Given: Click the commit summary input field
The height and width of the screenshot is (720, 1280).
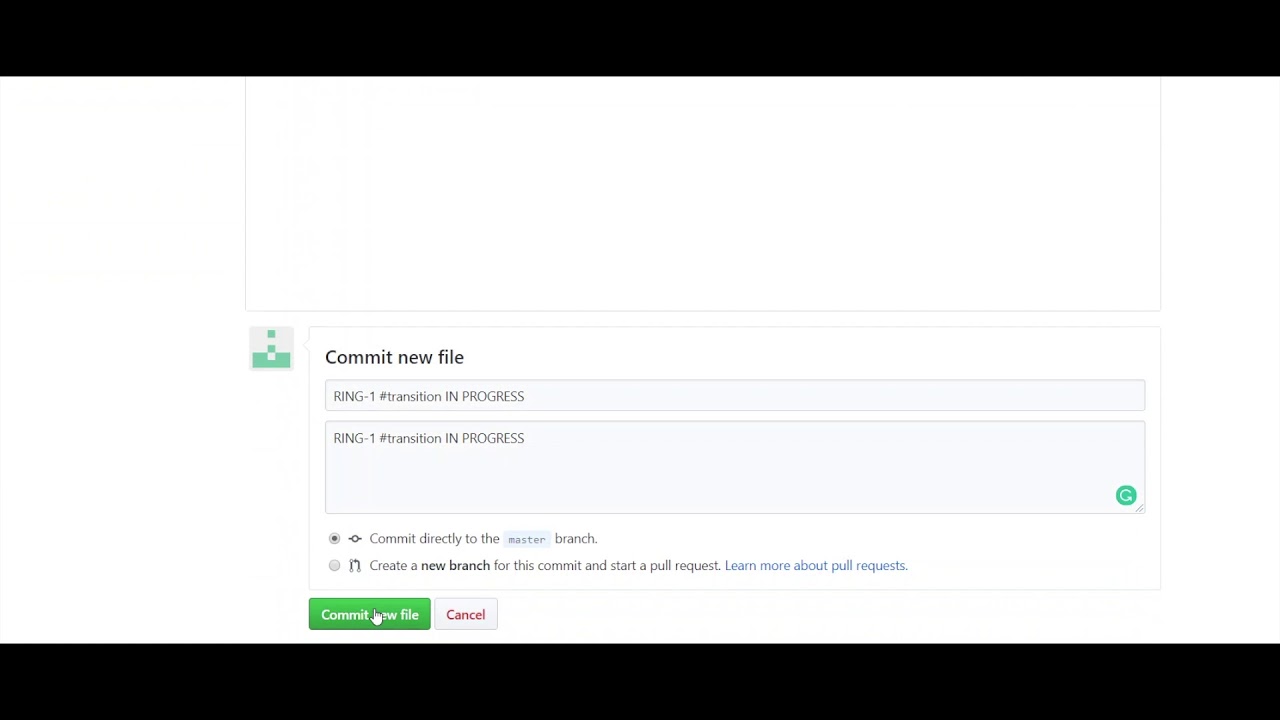Looking at the screenshot, I should [x=735, y=396].
